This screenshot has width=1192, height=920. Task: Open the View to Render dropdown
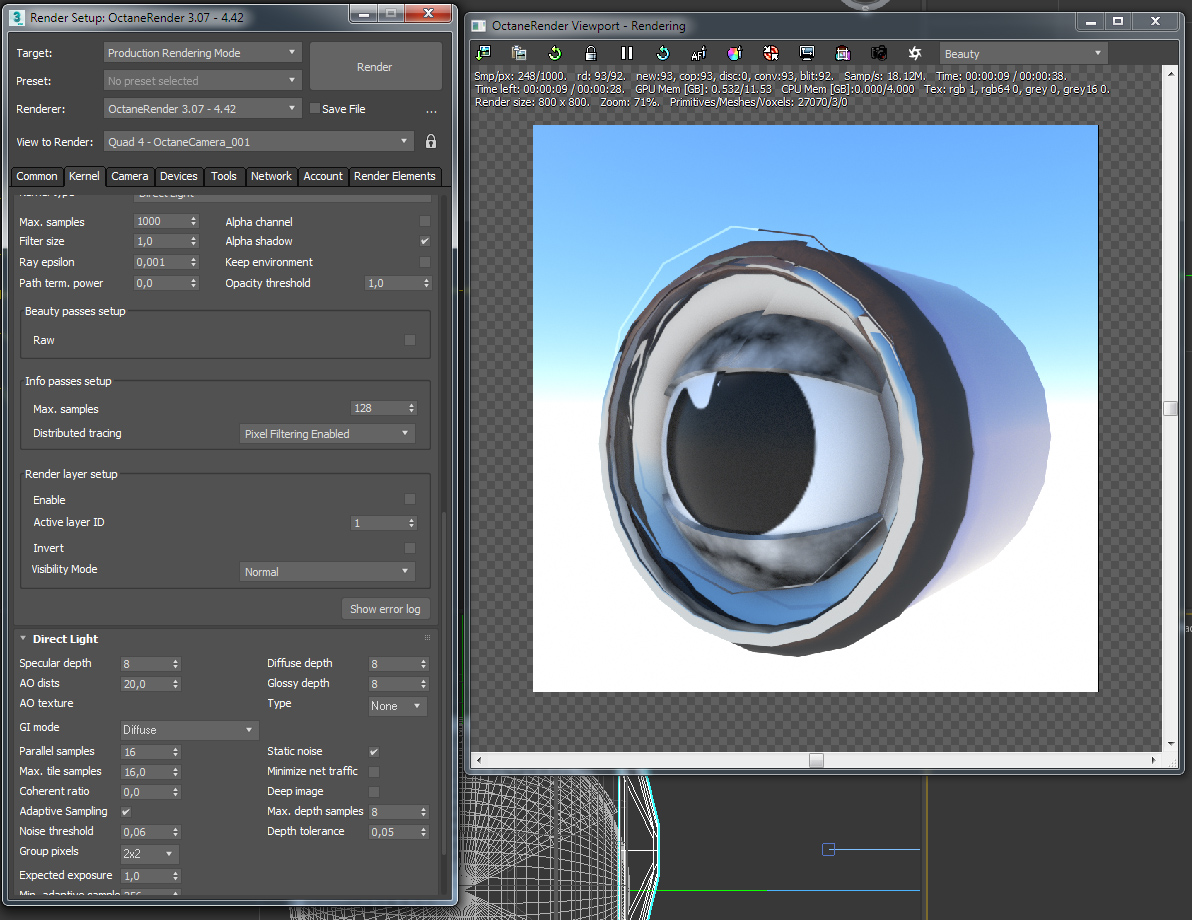click(x=258, y=141)
